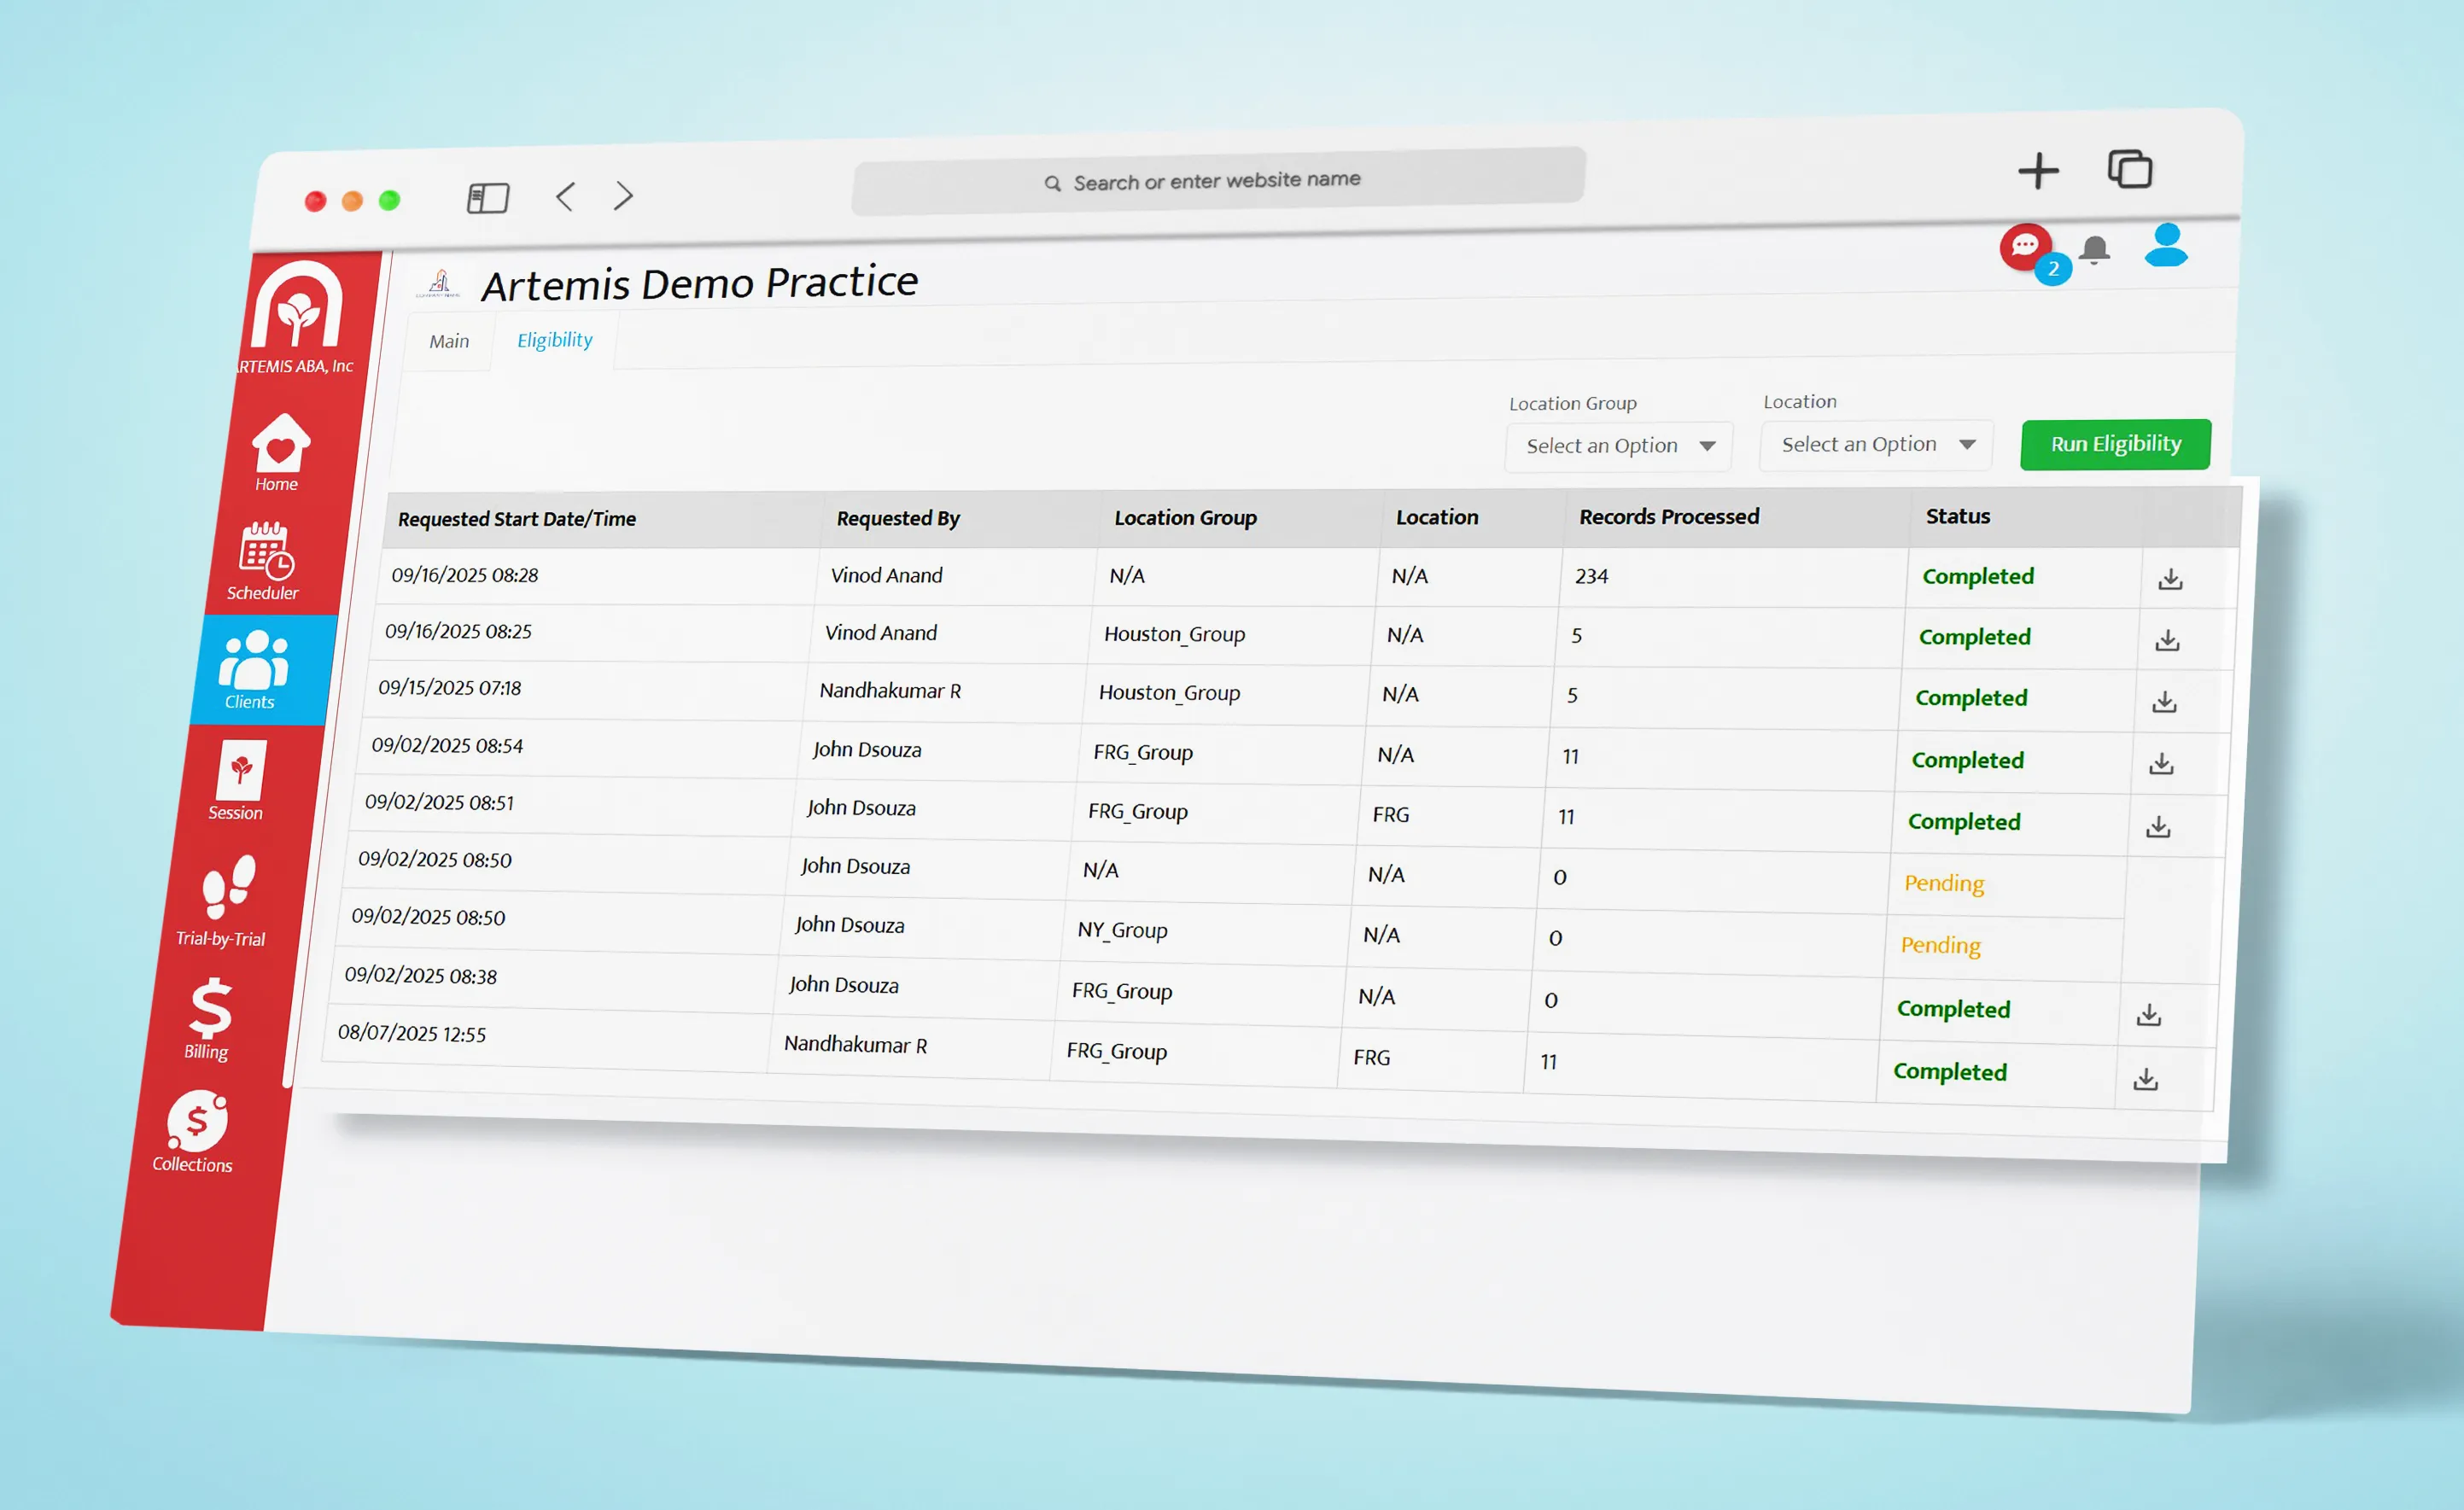The width and height of the screenshot is (2464, 1510).
Task: Click the browser address search field
Action: pyautogui.click(x=1218, y=181)
